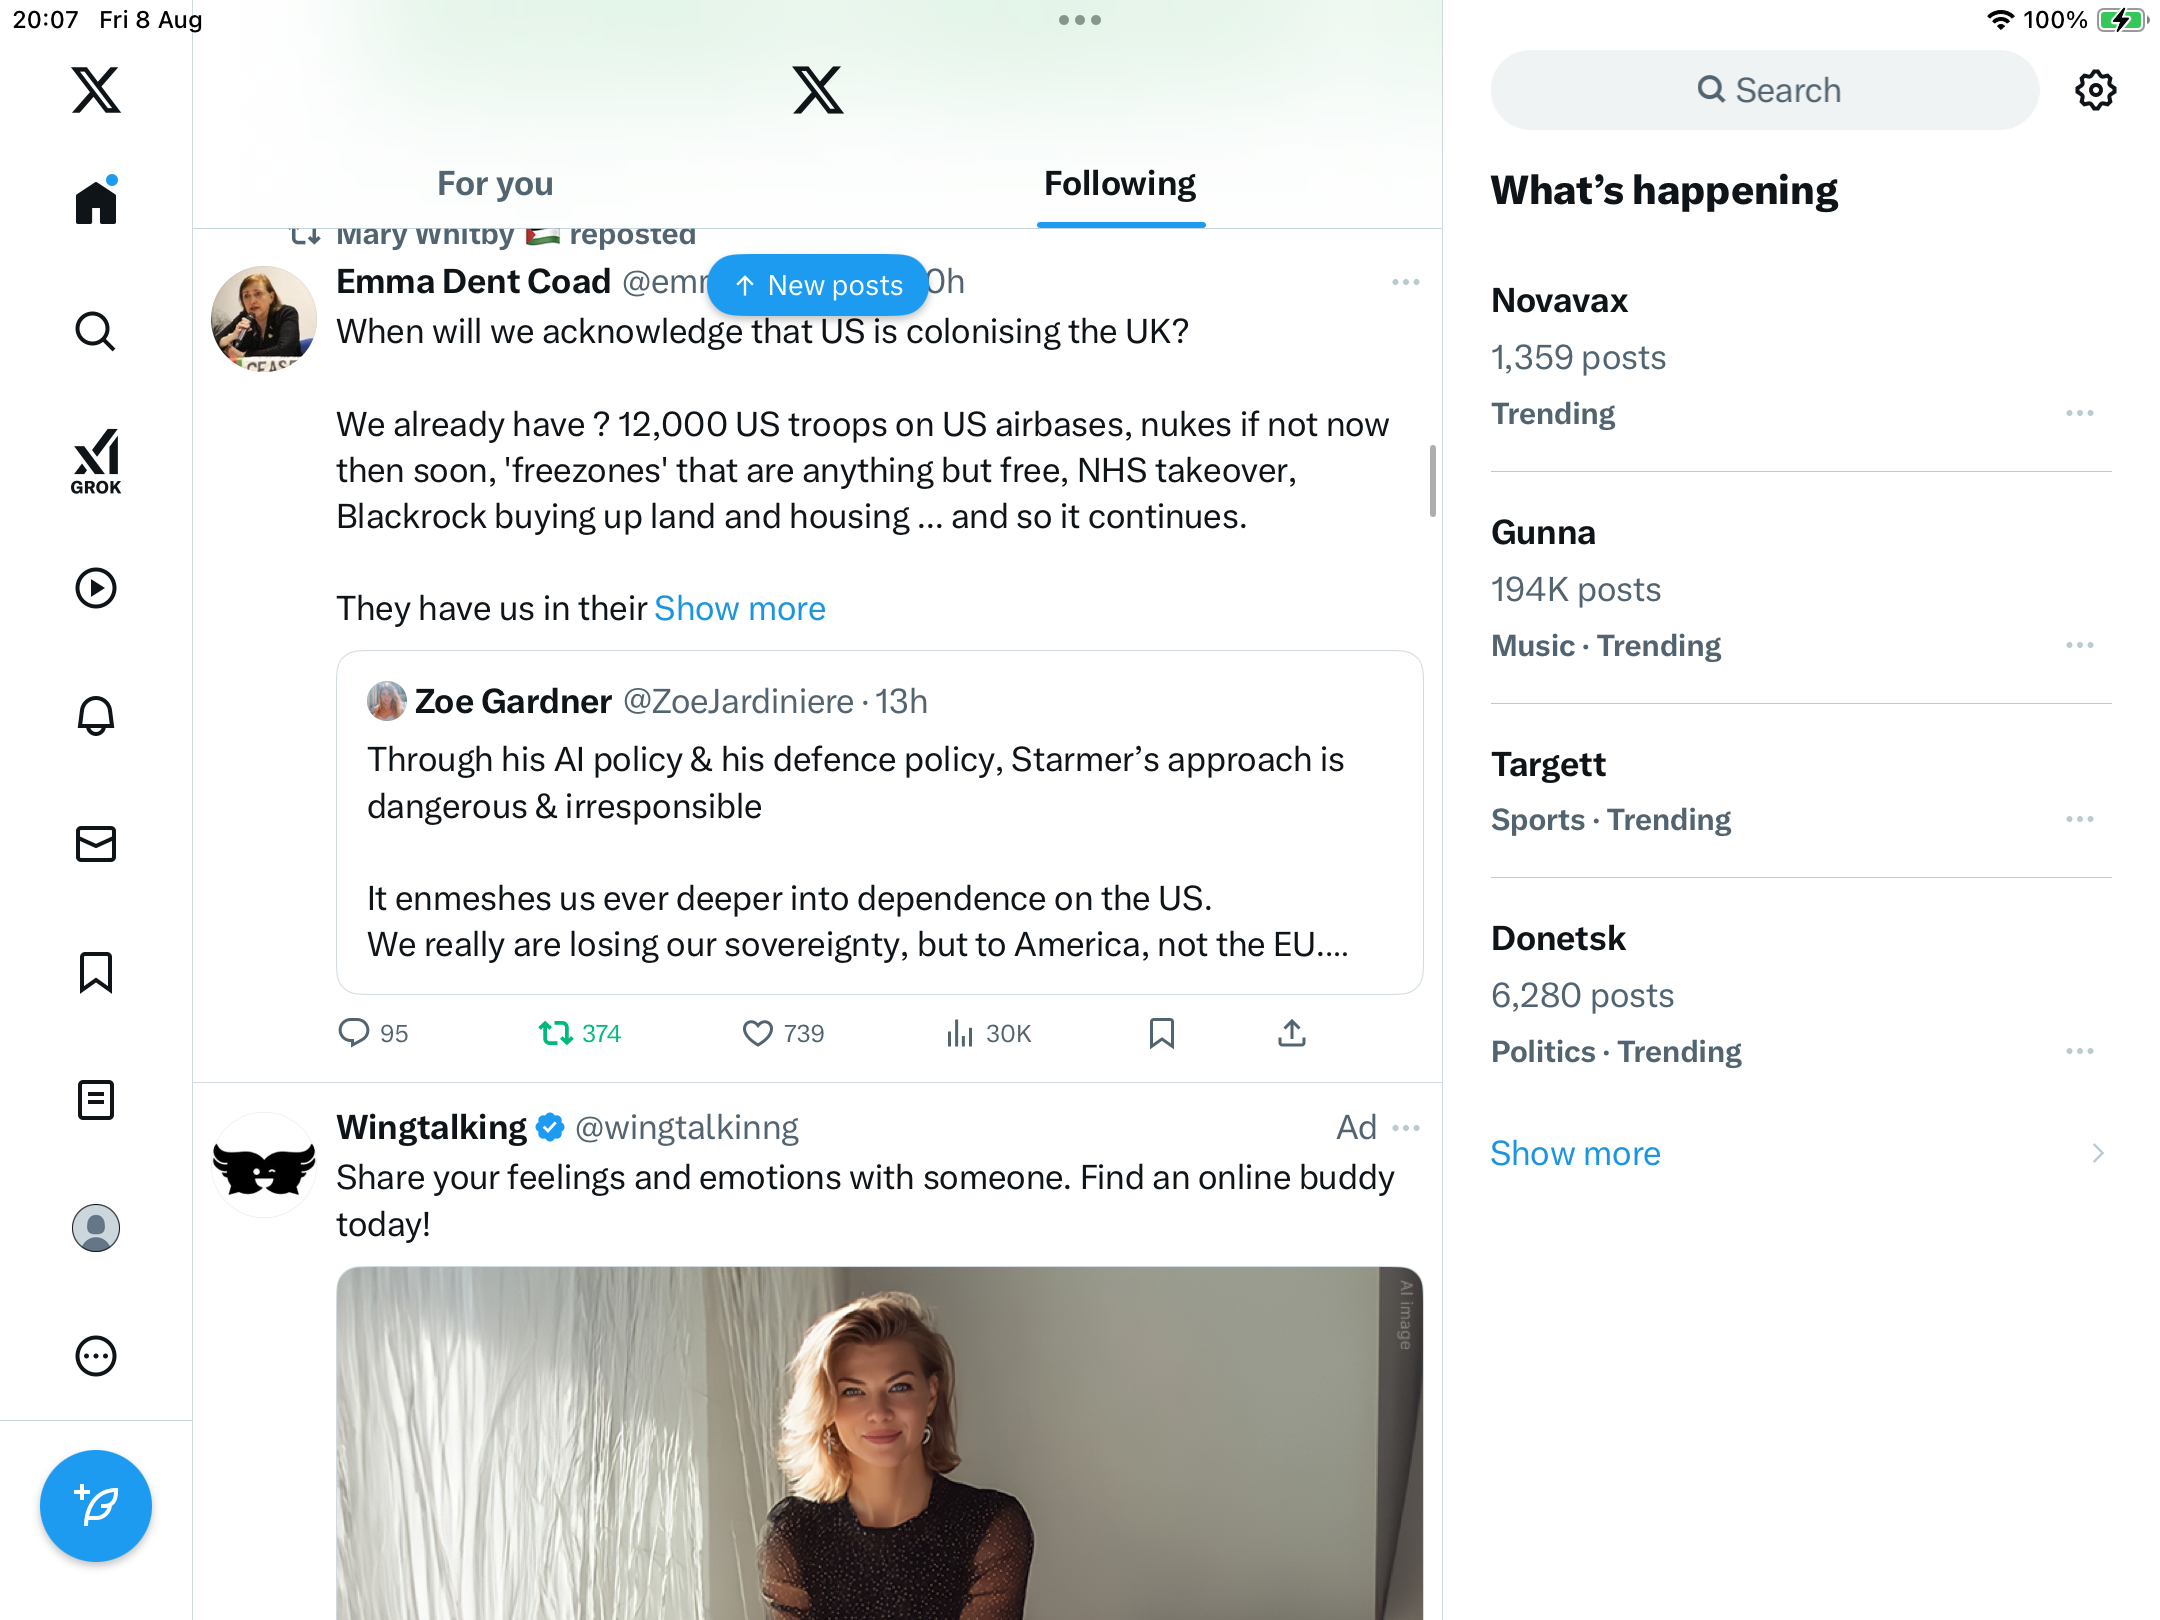The height and width of the screenshot is (1620, 2160).
Task: Open the Notifications bell
Action: [x=96, y=716]
